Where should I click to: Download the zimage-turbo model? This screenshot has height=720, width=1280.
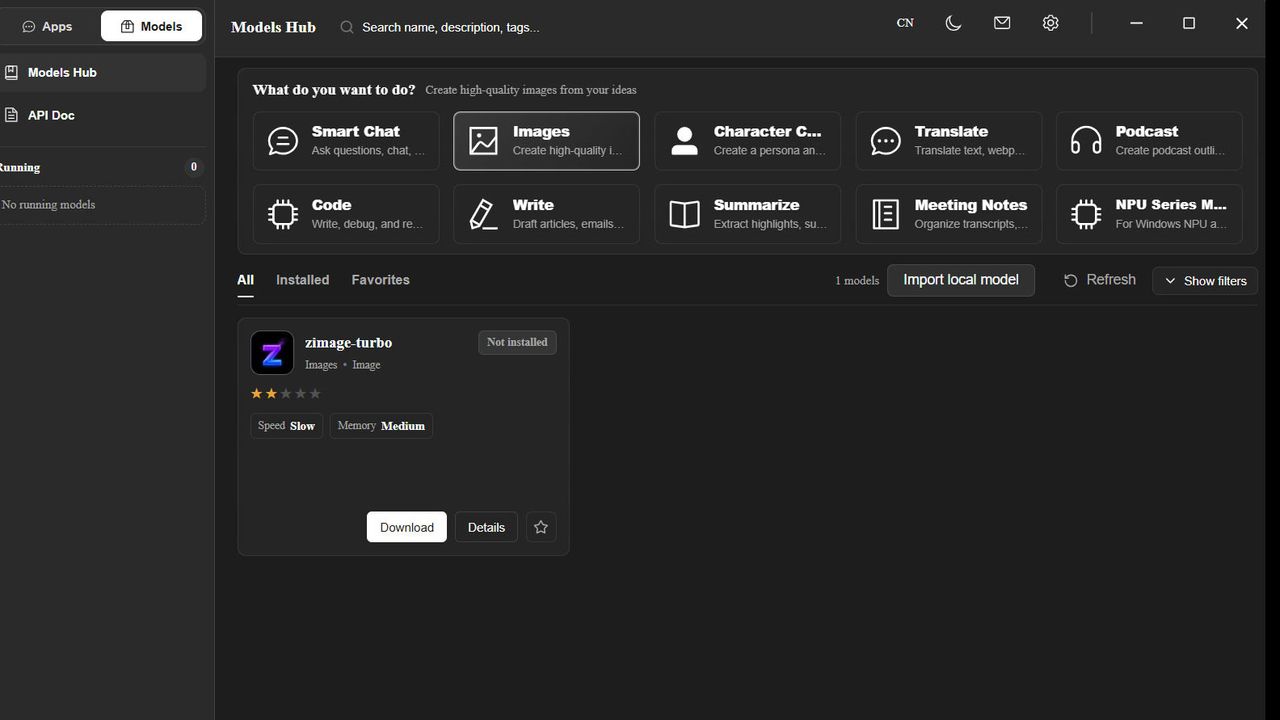407,527
